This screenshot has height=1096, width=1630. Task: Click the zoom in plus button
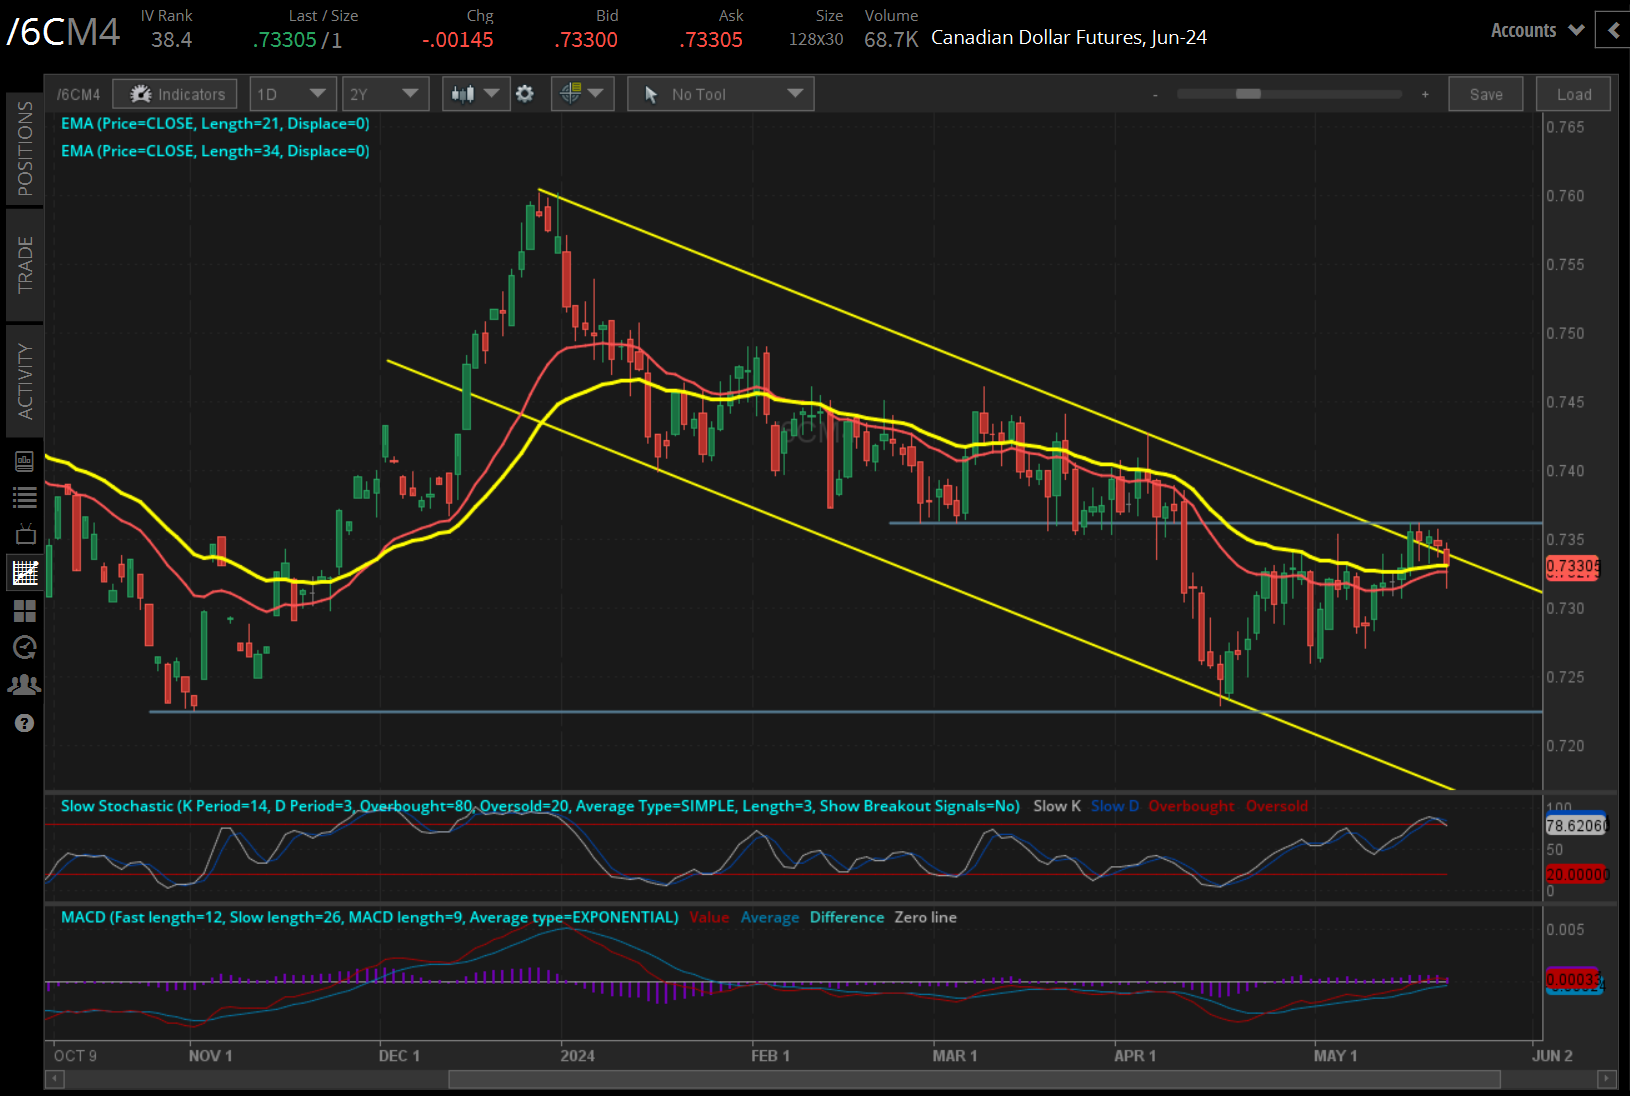(1425, 94)
